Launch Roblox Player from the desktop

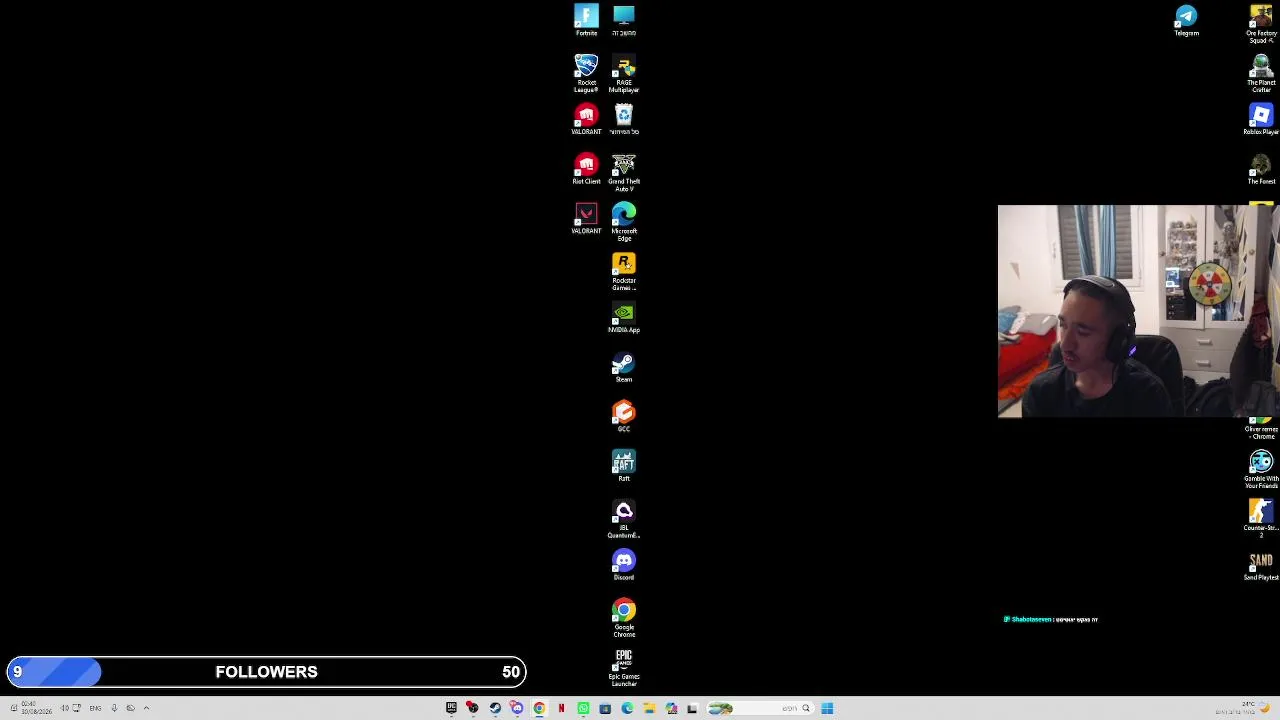[x=1261, y=119]
